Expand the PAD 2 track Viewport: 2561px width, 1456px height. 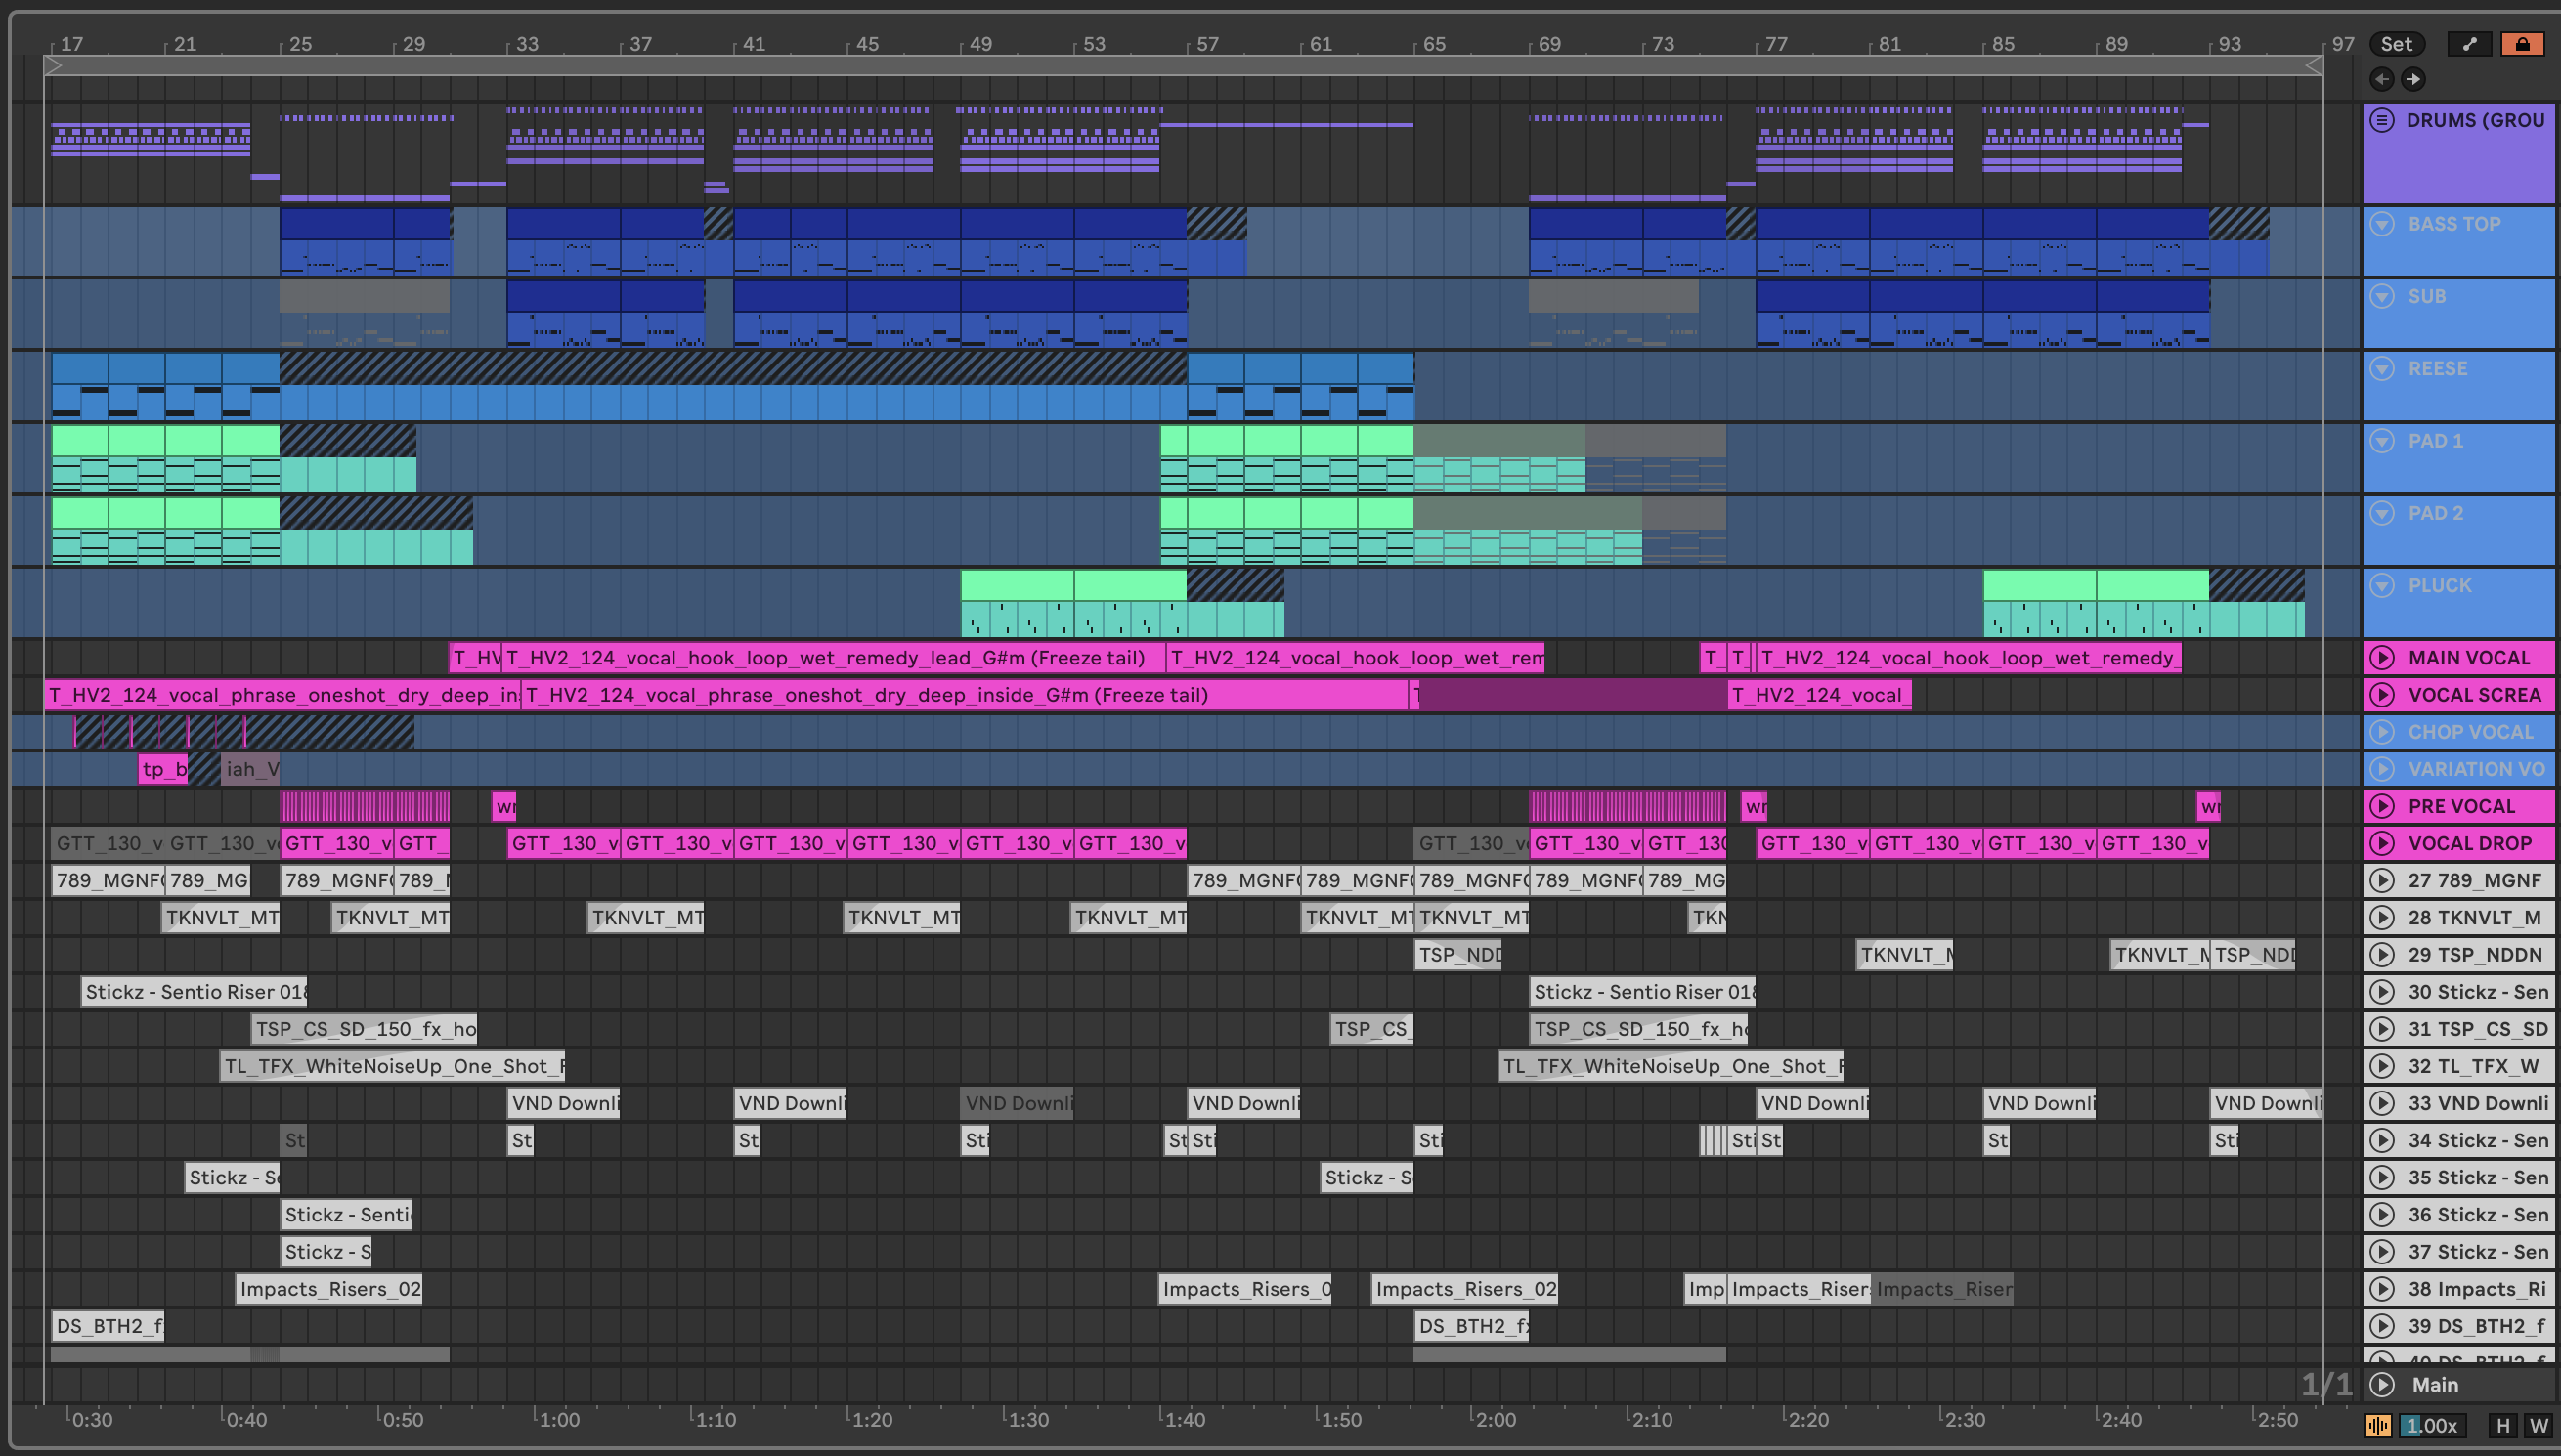point(2383,513)
